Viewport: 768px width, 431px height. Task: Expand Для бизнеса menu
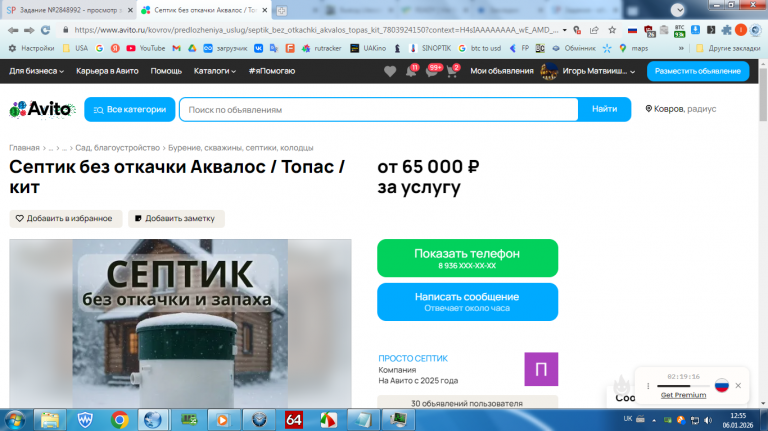pyautogui.click(x=36, y=71)
